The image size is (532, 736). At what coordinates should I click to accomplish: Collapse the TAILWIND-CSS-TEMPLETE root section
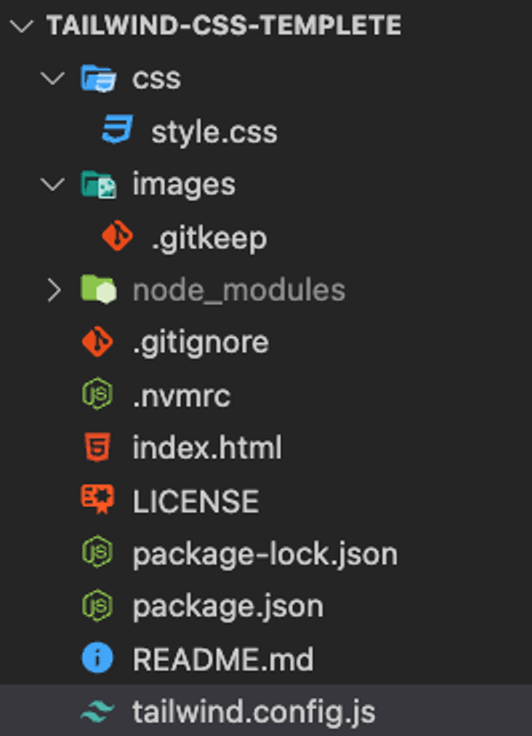pyautogui.click(x=22, y=25)
